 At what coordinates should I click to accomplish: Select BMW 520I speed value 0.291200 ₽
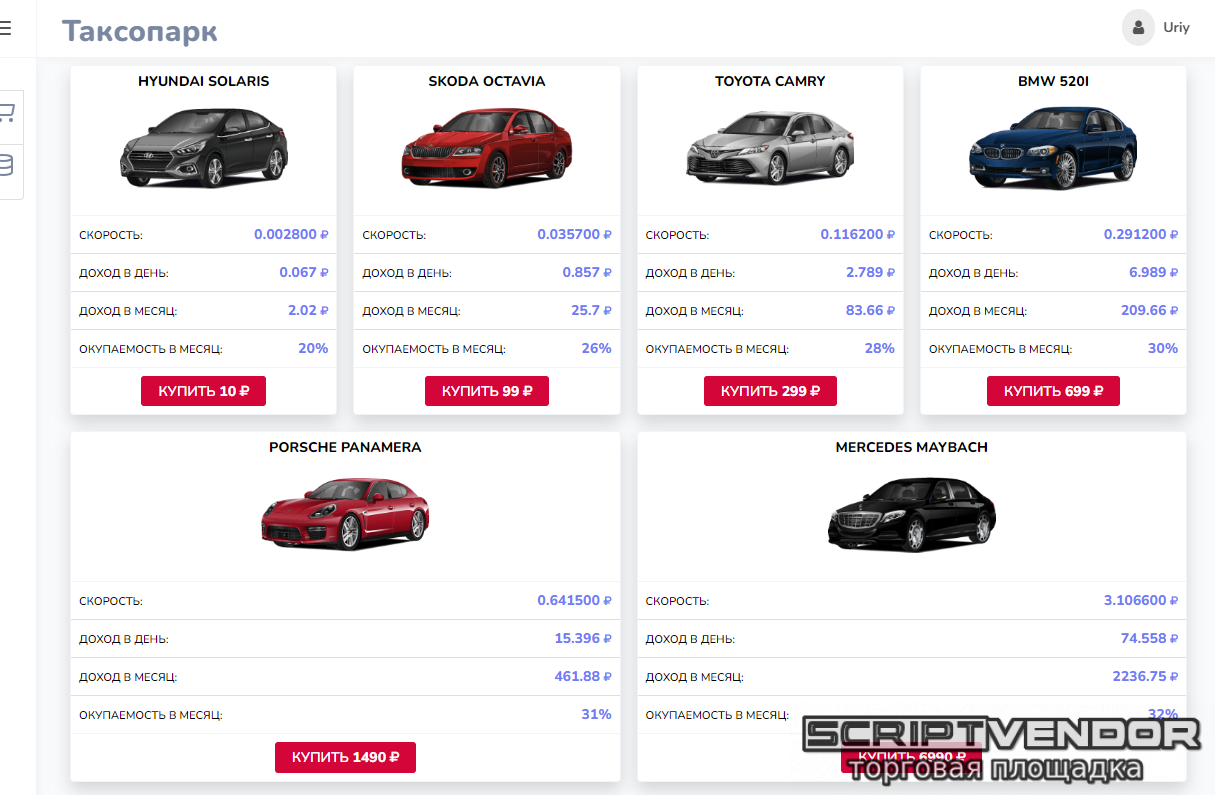click(x=1141, y=234)
